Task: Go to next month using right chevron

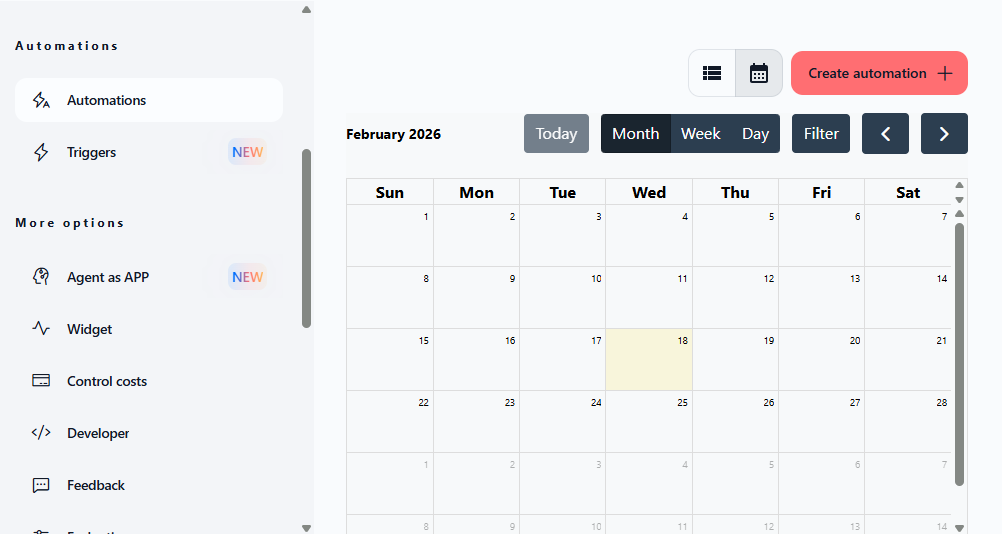Action: pos(944,134)
